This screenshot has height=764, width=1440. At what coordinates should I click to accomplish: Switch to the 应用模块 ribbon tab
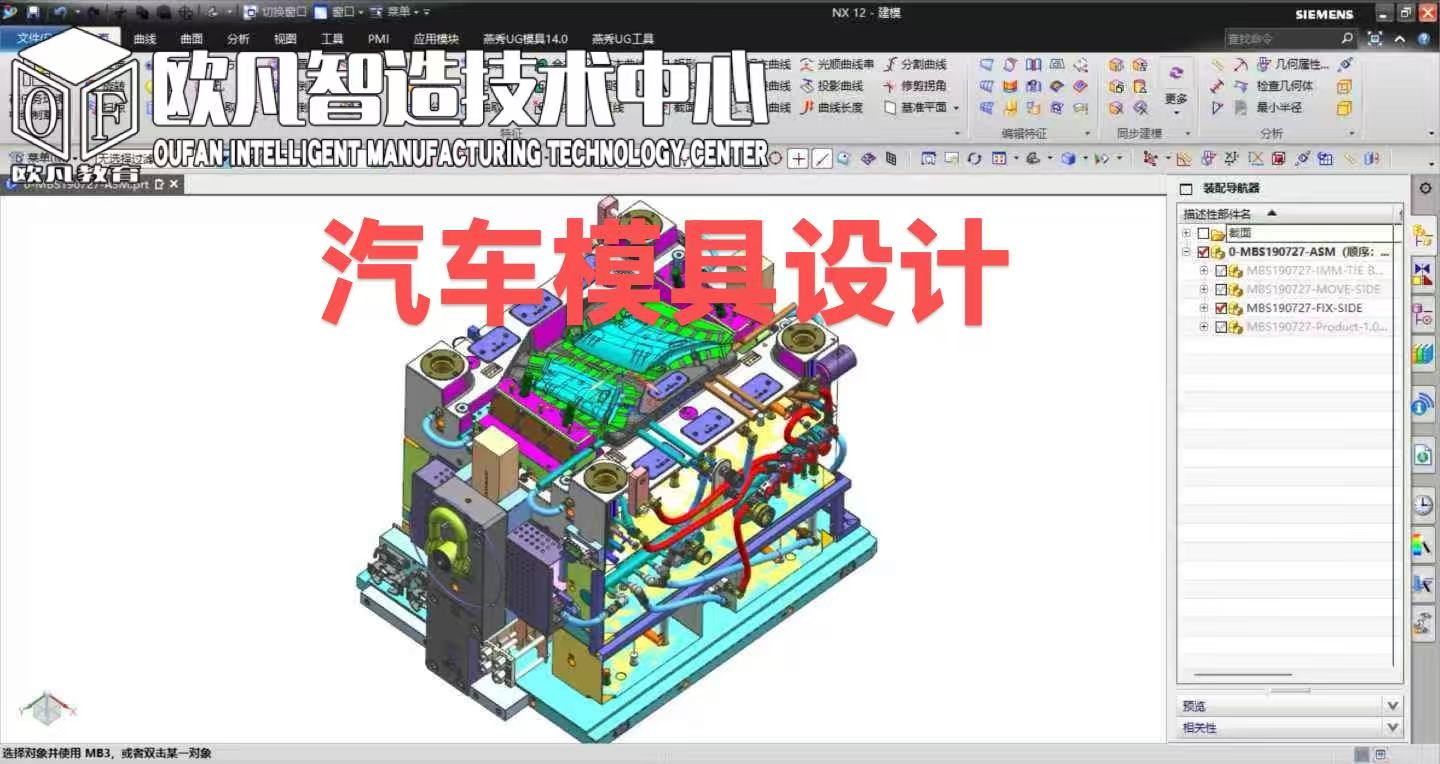pyautogui.click(x=436, y=39)
